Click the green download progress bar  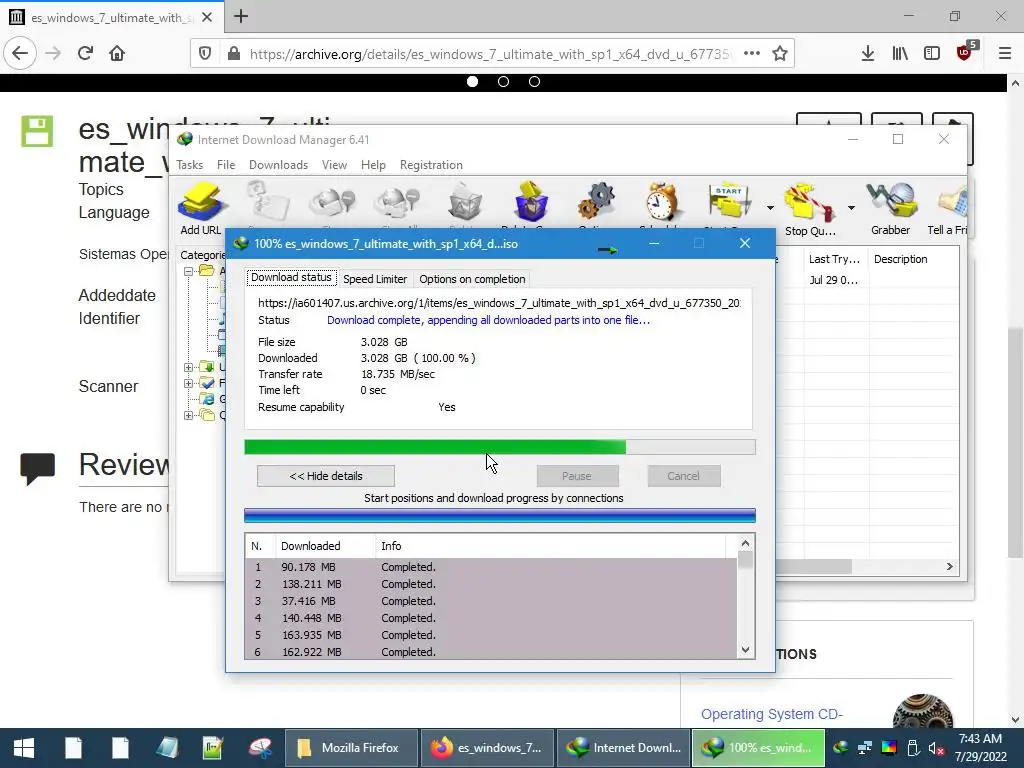coord(500,447)
